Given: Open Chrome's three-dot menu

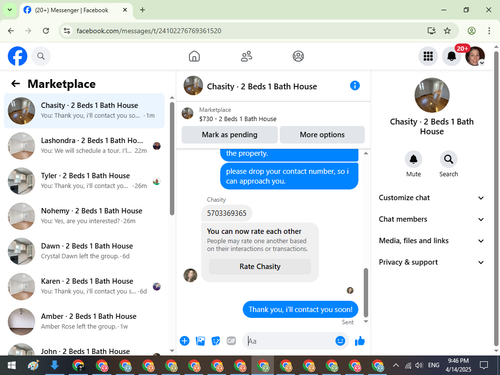Looking at the screenshot, I should [489, 31].
